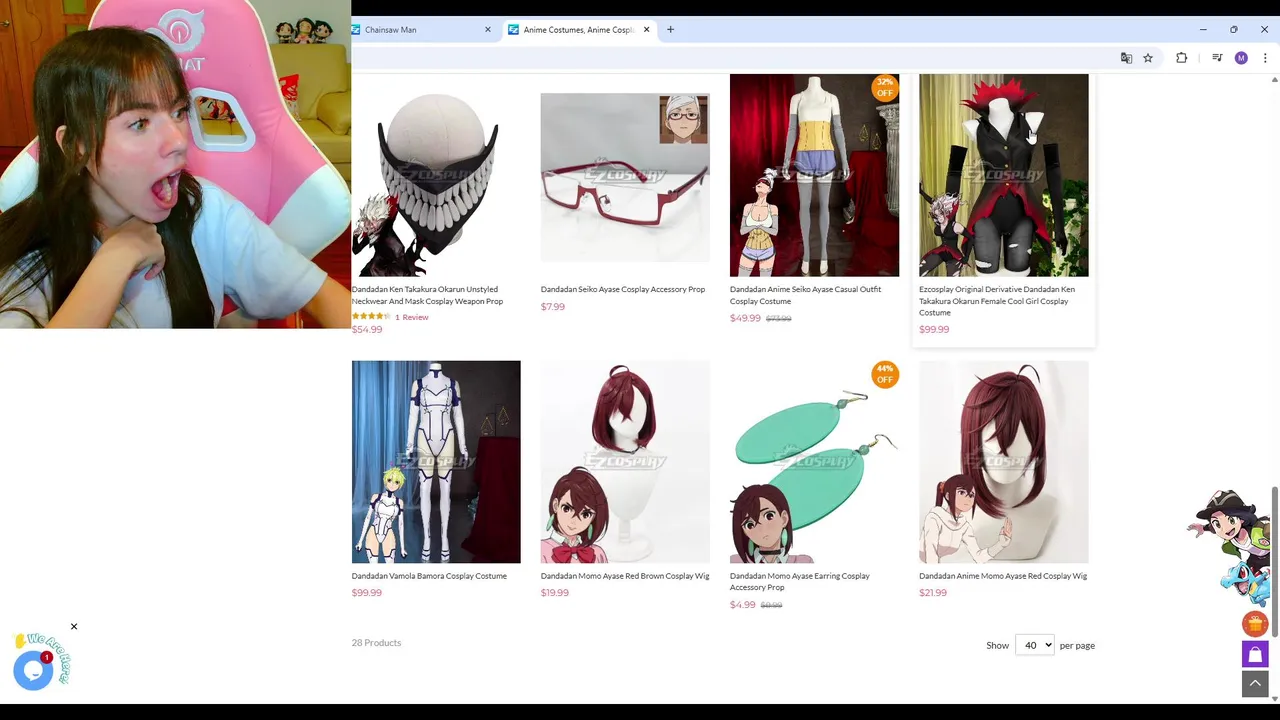Screen dimensions: 1280x720
Task: Open a new browser tab
Action: (x=670, y=30)
